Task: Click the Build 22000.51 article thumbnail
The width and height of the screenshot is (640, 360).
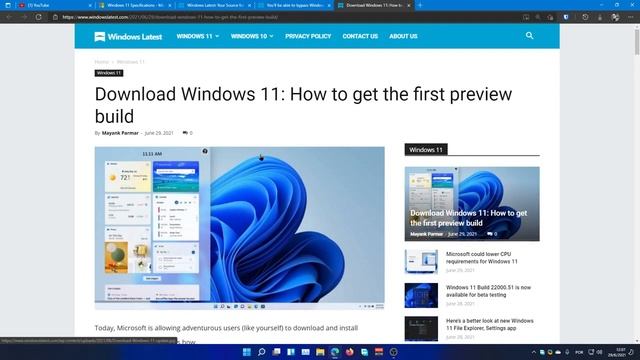Action: (x=421, y=295)
